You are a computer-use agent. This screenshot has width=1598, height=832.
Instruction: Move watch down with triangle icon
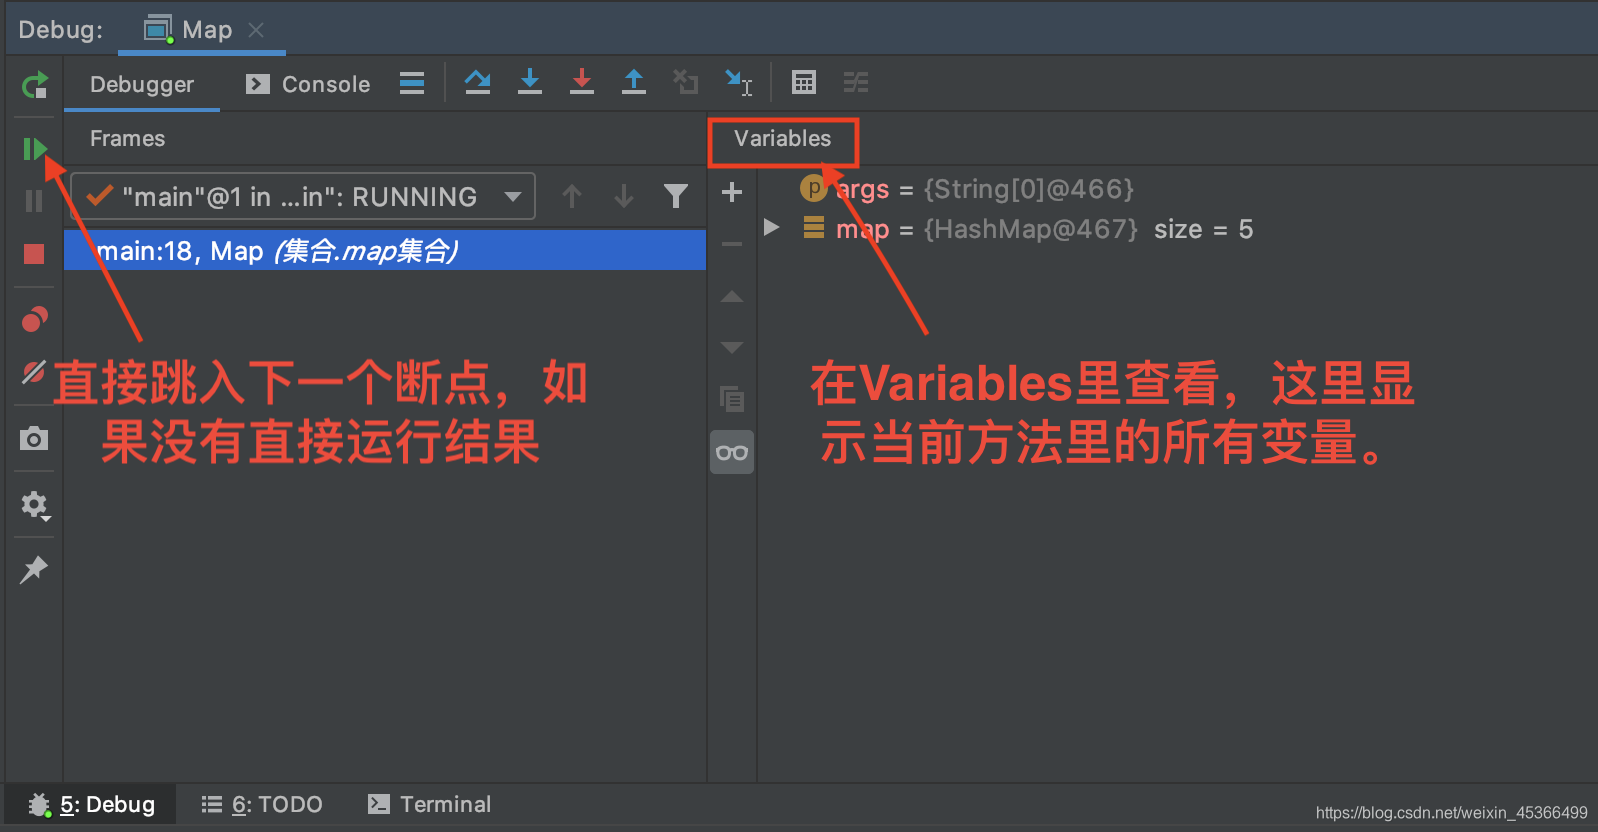(x=732, y=348)
